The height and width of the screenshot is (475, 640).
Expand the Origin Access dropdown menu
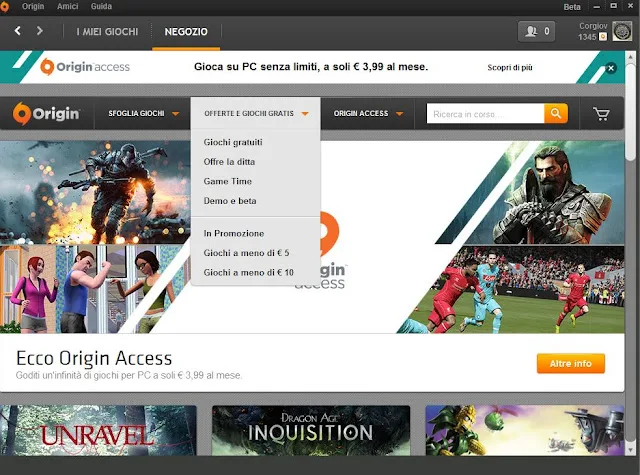click(x=368, y=114)
